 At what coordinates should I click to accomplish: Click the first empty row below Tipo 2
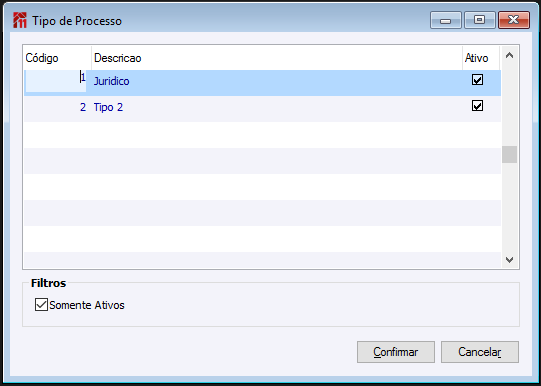262,135
